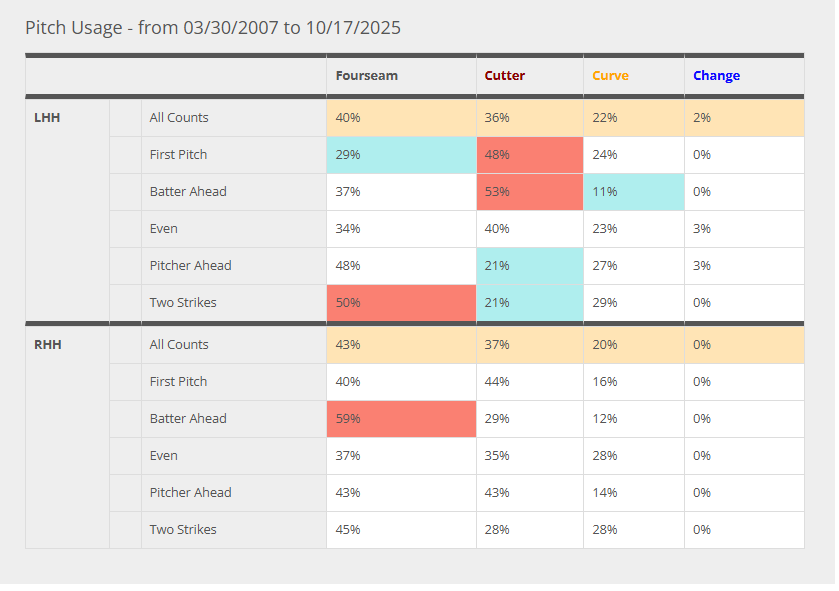Click the Cutter column header
The height and width of the screenshot is (591, 839).
coord(505,75)
